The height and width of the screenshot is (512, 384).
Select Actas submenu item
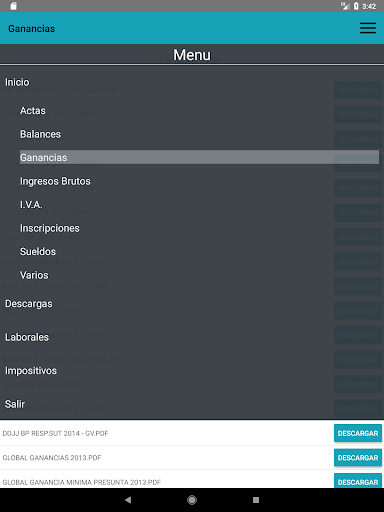[33, 110]
